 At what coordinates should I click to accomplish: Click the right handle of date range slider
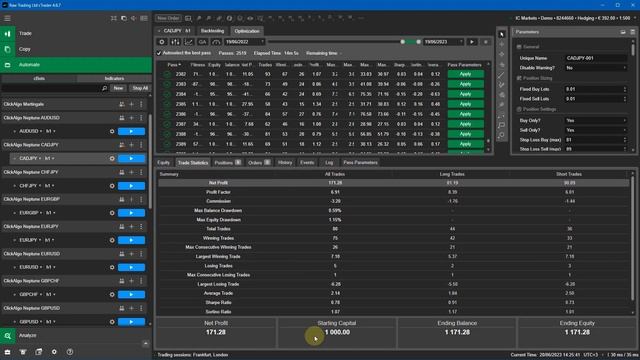point(418,42)
